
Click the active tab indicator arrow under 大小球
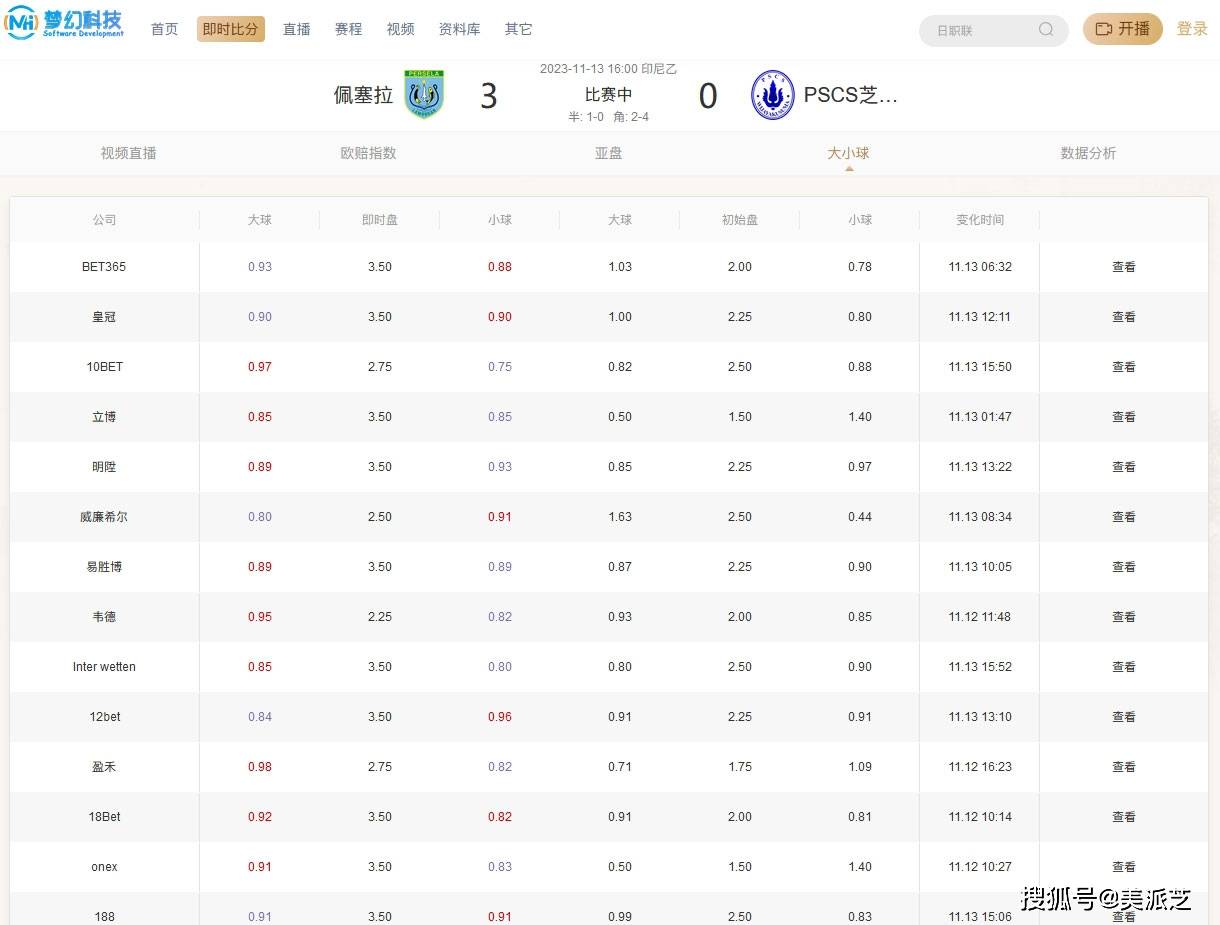(x=848, y=168)
